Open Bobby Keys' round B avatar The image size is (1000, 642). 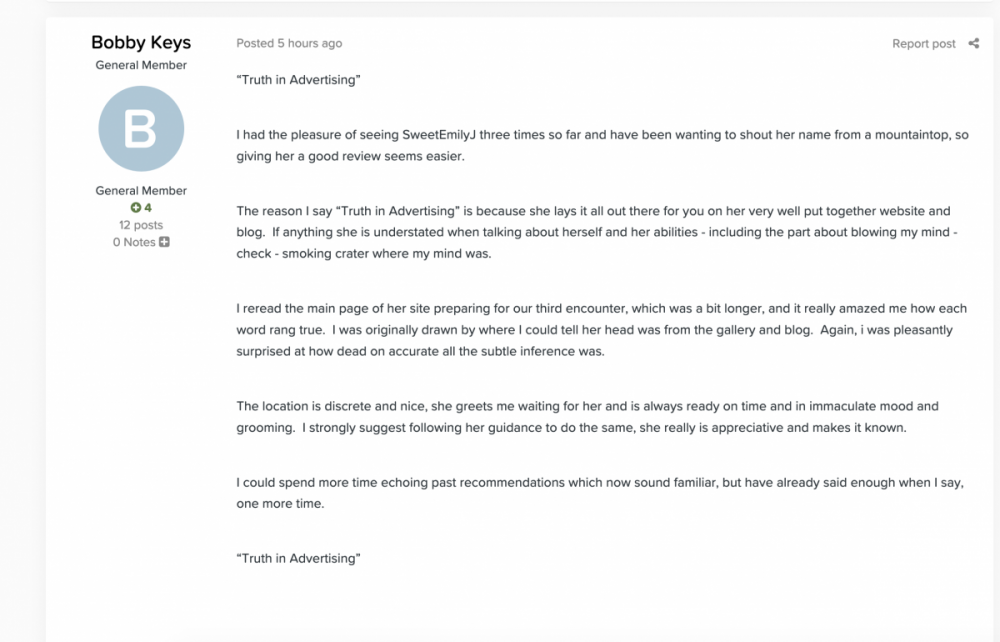point(141,129)
